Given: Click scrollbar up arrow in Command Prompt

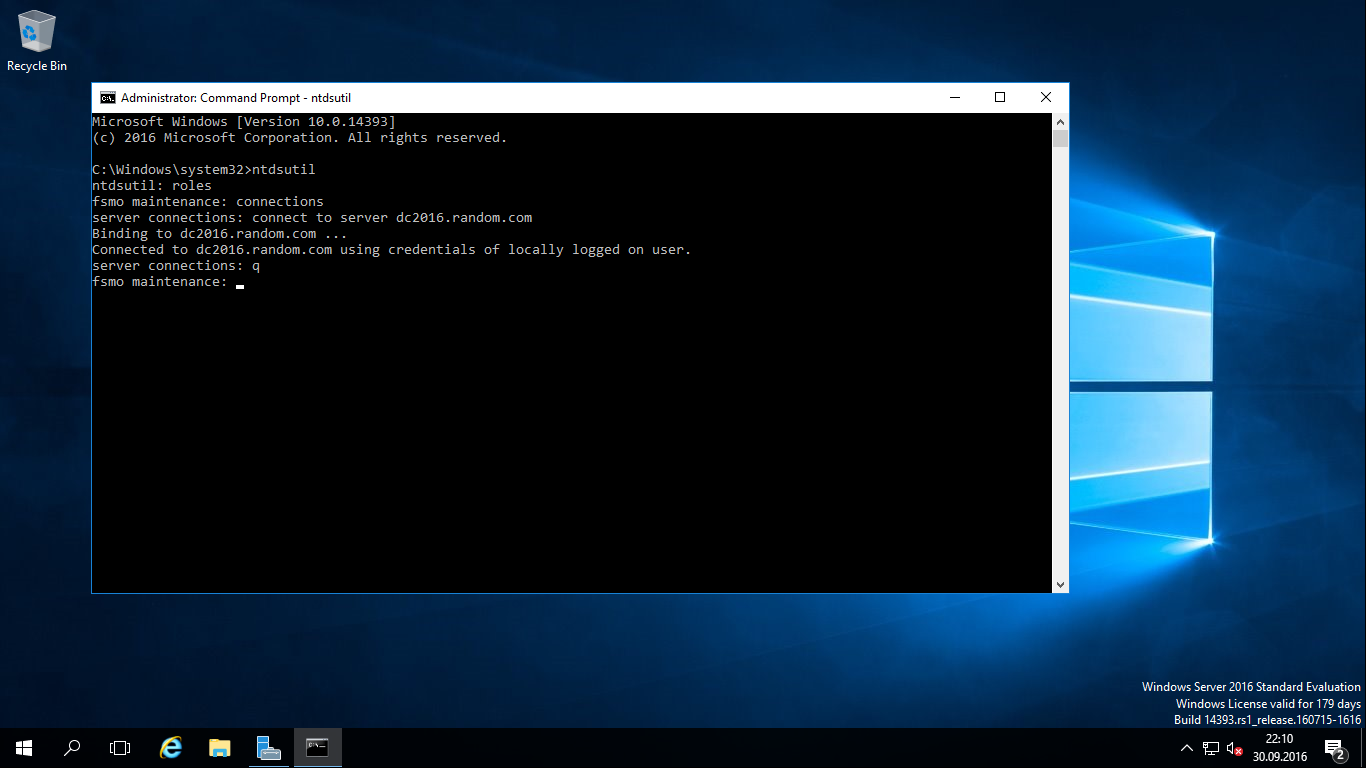Looking at the screenshot, I should [1060, 121].
